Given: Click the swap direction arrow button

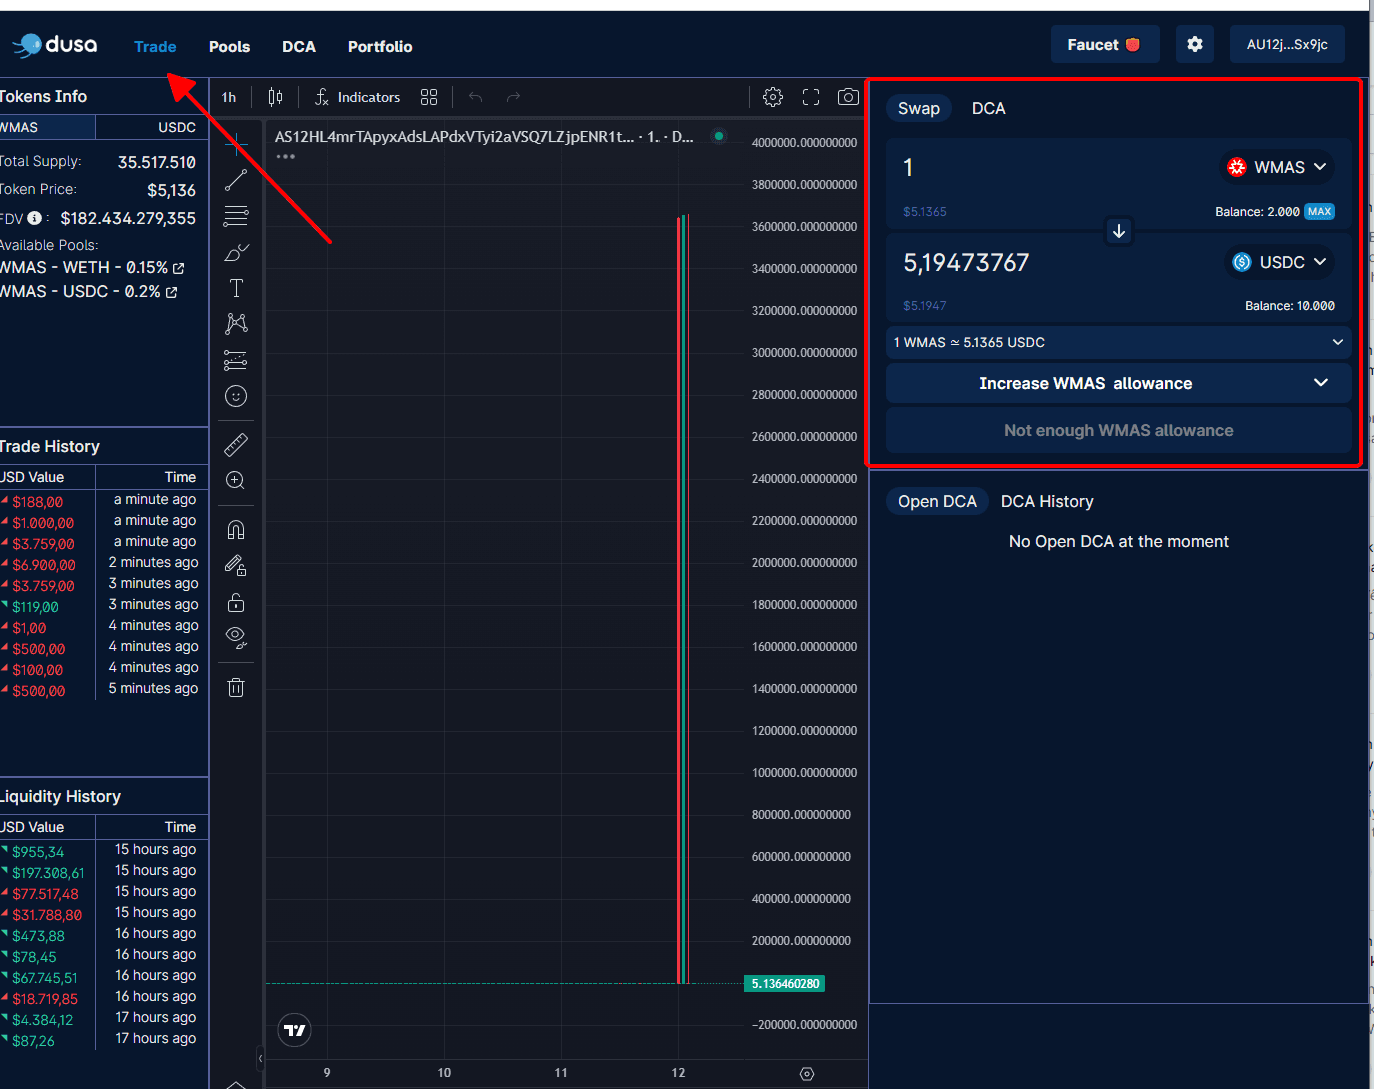Looking at the screenshot, I should click(x=1119, y=231).
